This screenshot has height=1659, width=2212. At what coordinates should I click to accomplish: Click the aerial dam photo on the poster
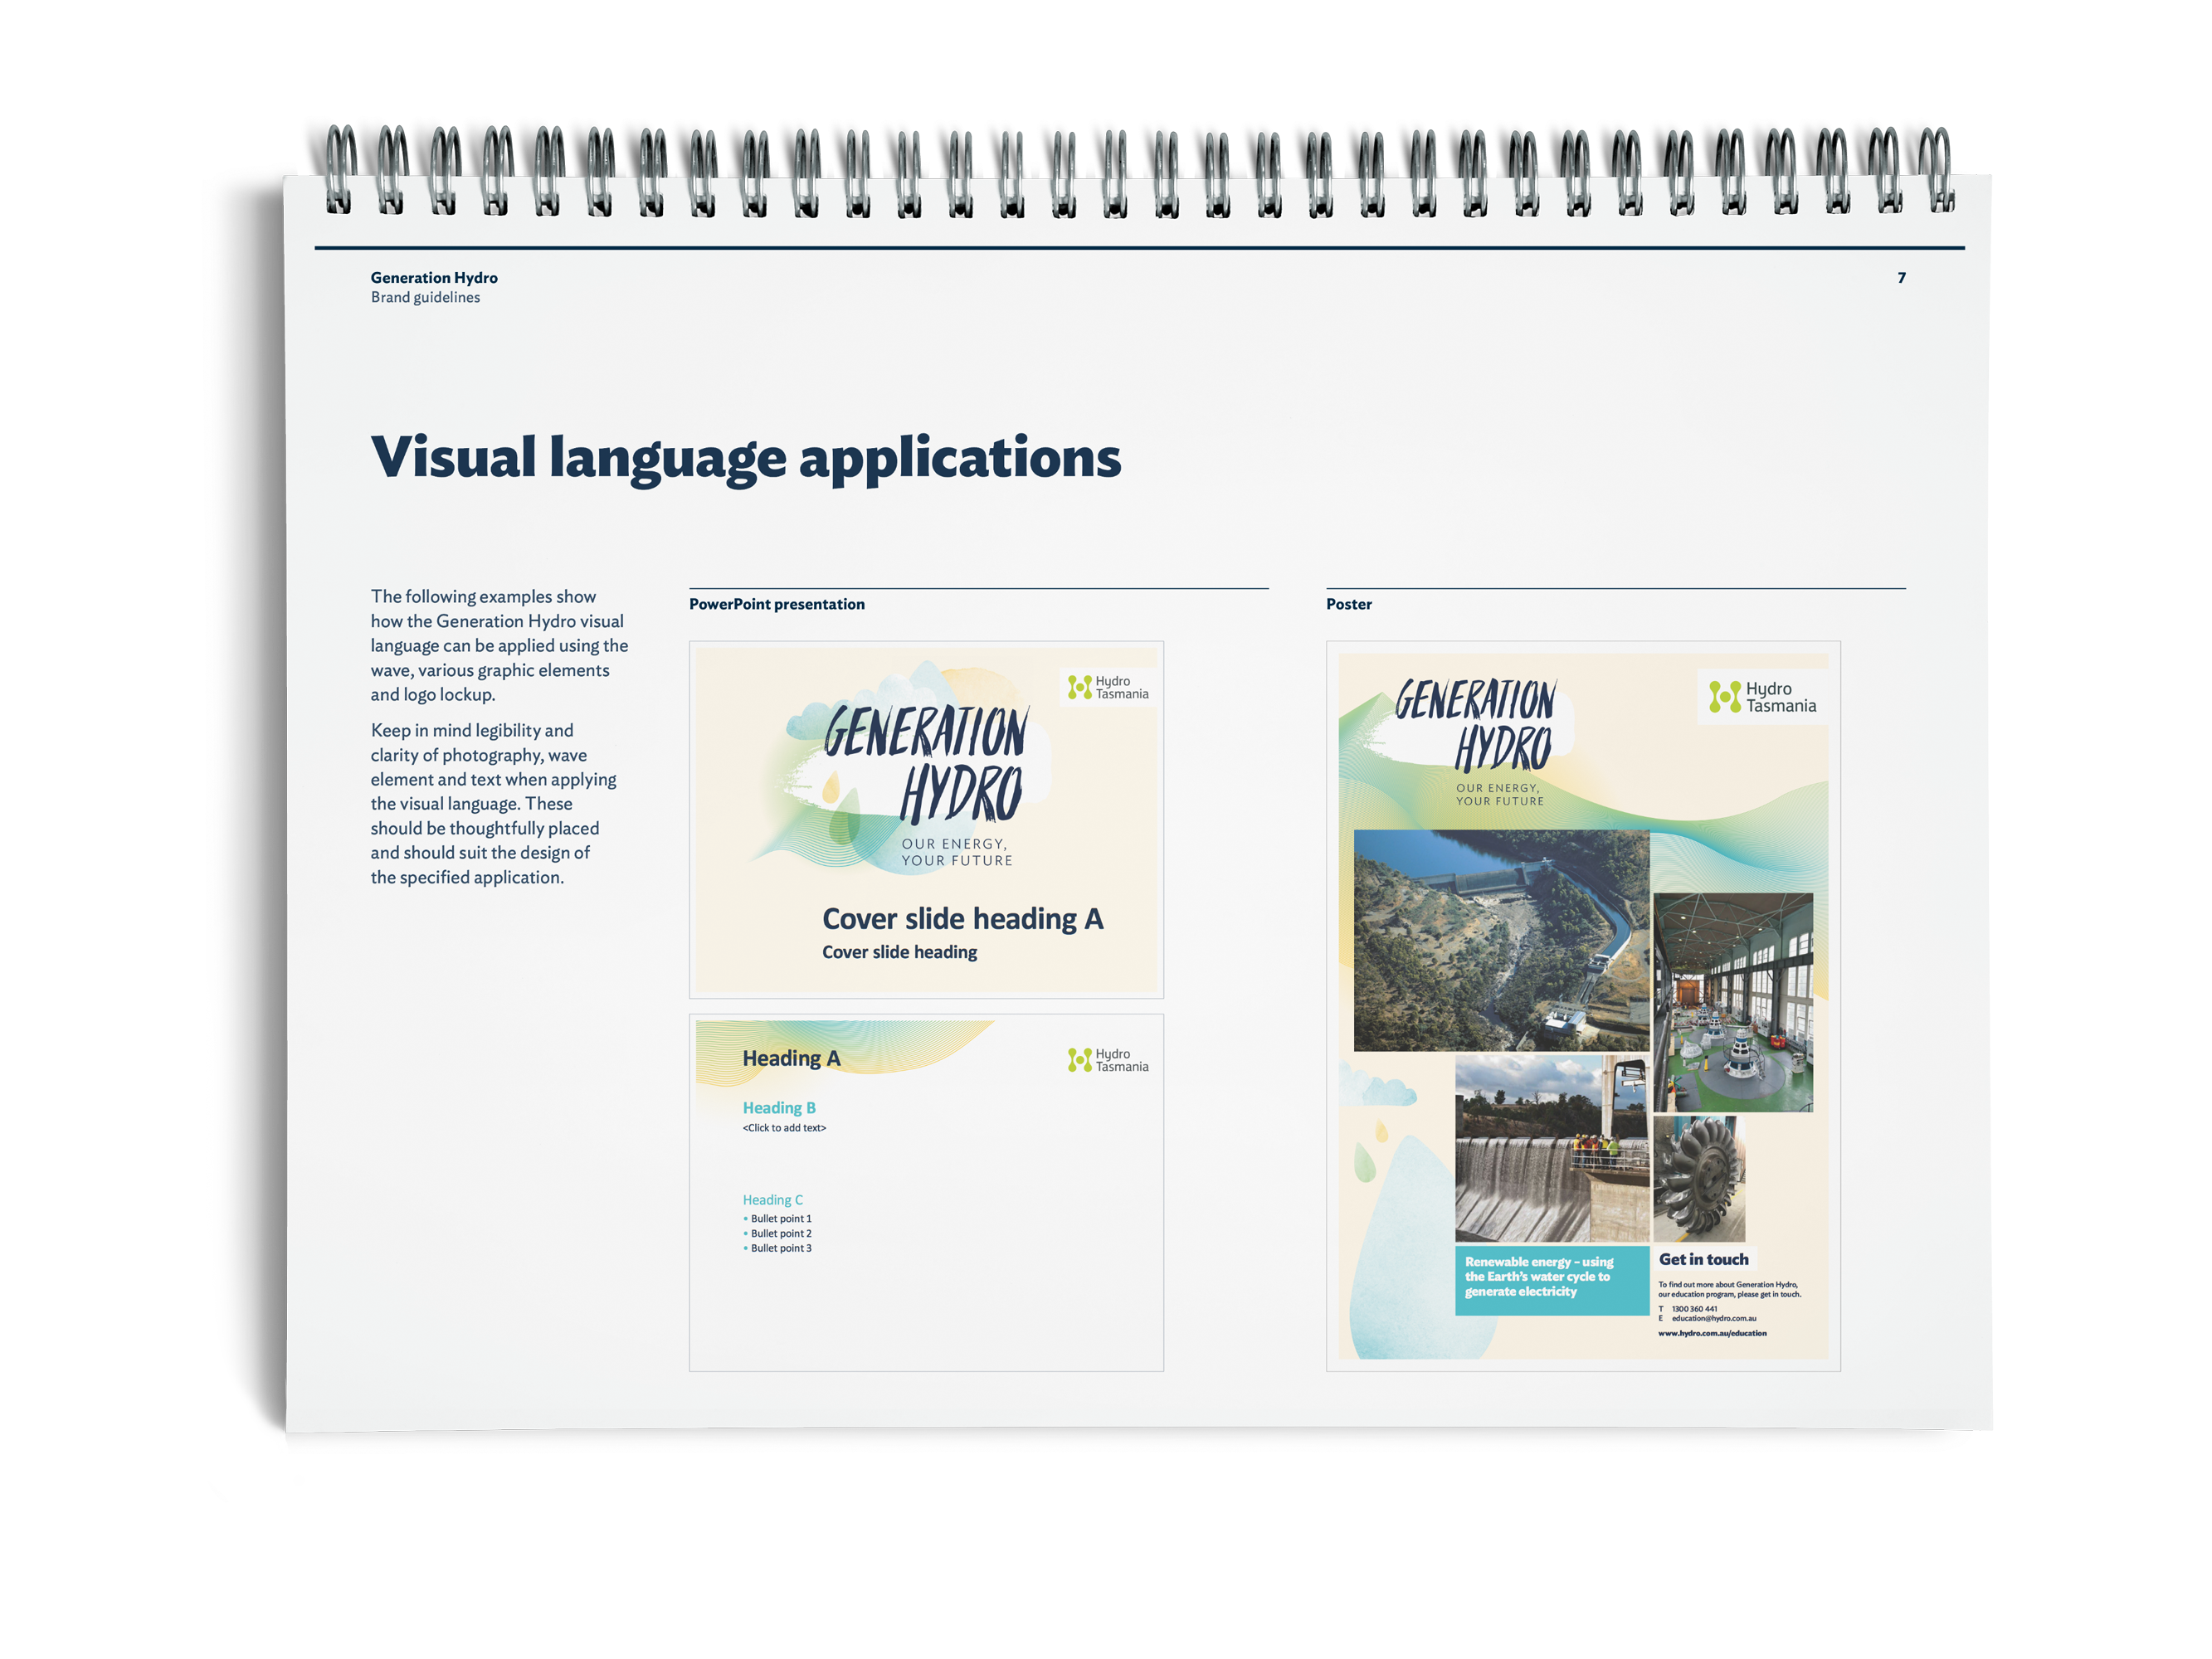1501,940
